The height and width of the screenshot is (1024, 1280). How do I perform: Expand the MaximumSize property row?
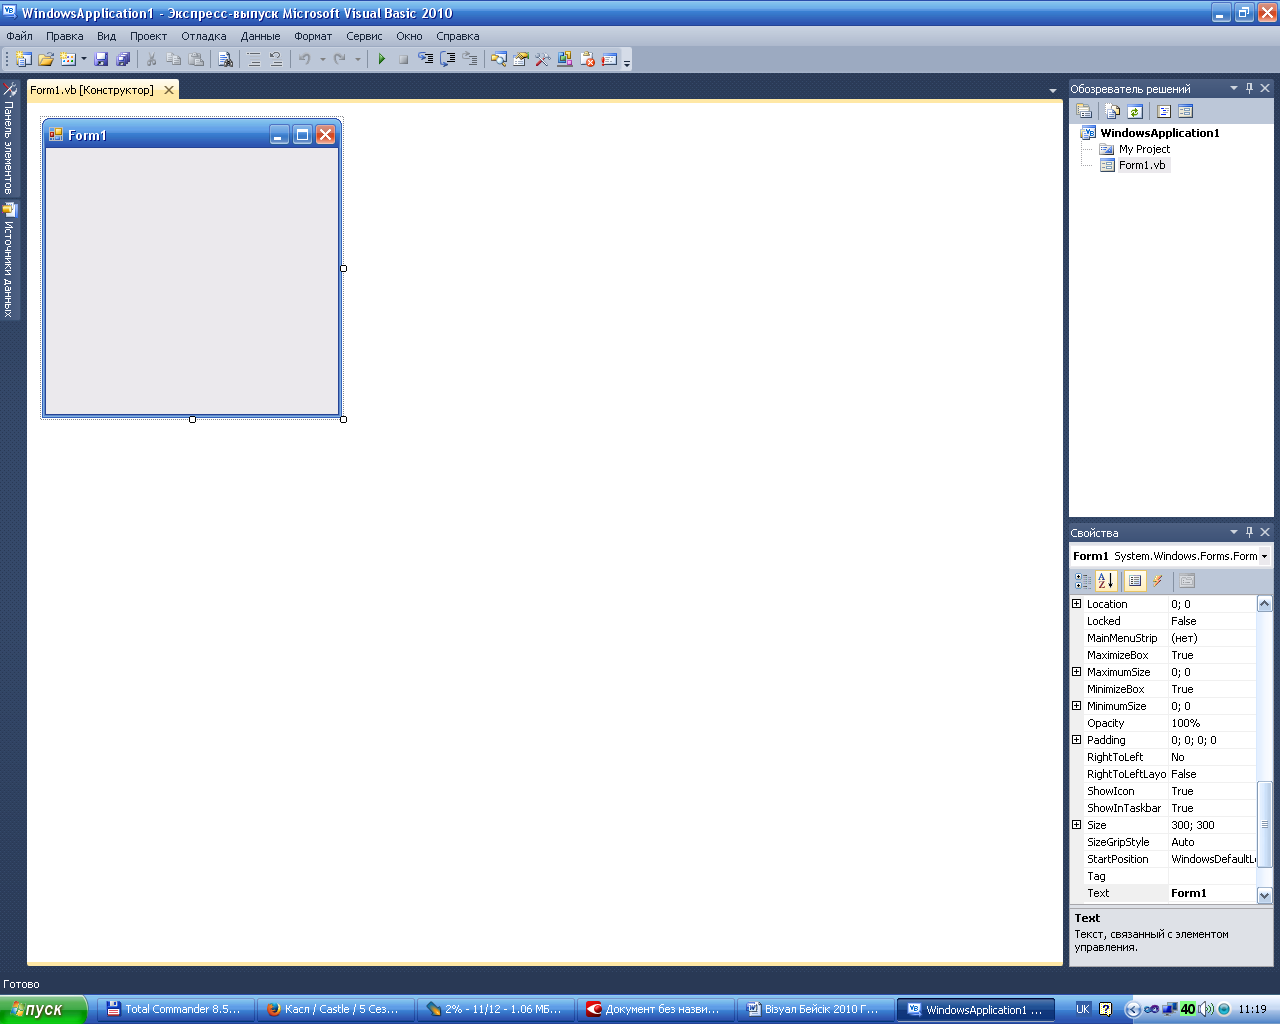click(x=1076, y=672)
